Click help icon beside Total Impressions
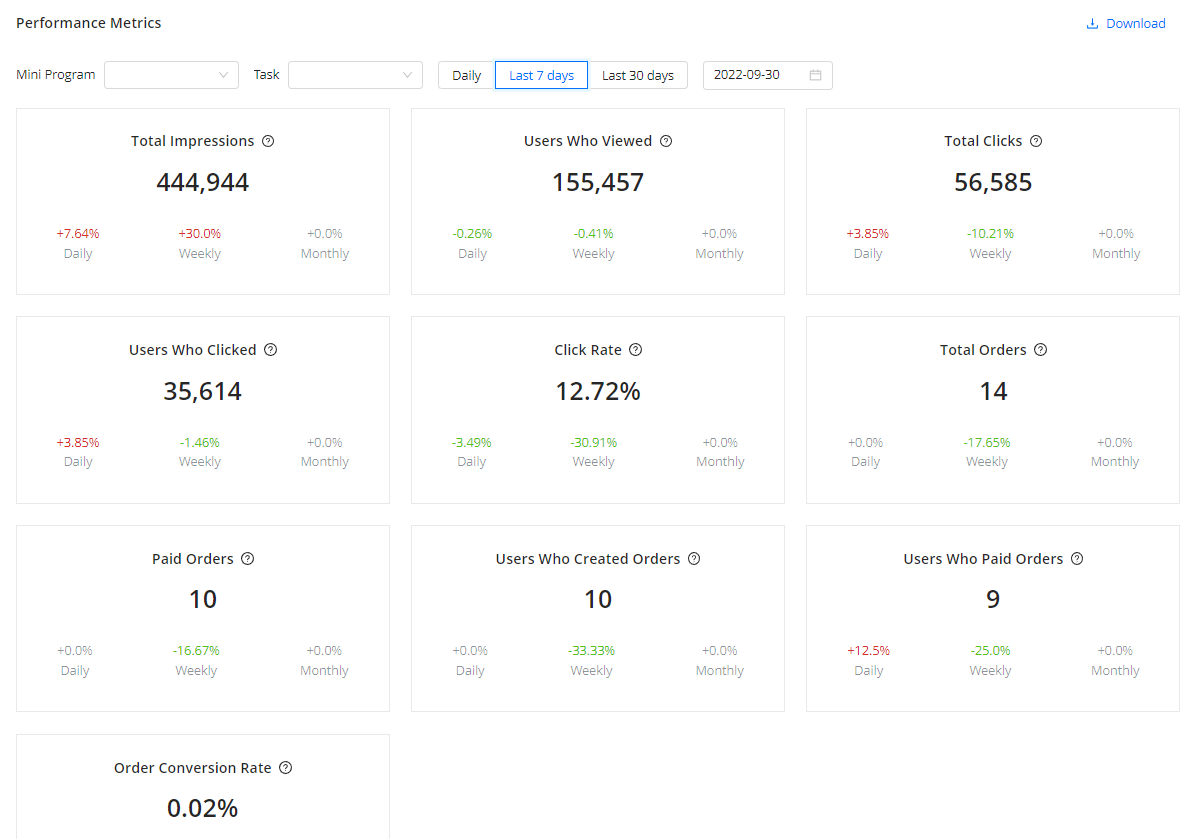This screenshot has width=1201, height=839. (x=268, y=141)
